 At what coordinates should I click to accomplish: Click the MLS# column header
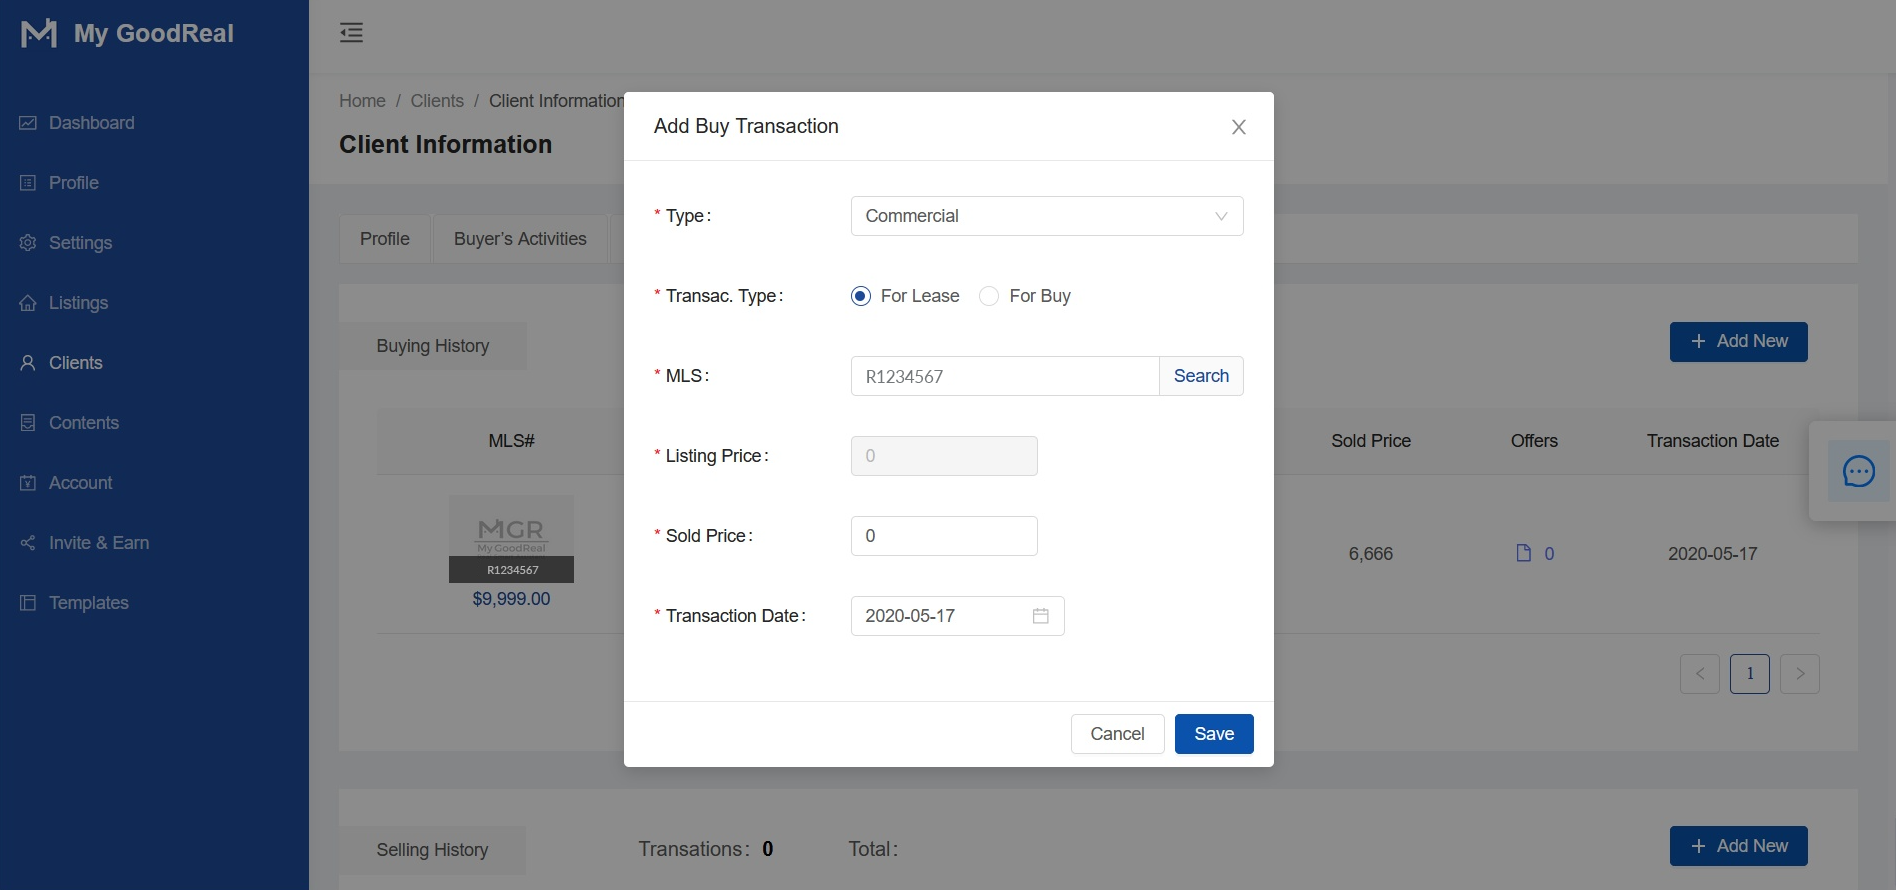[x=511, y=441]
